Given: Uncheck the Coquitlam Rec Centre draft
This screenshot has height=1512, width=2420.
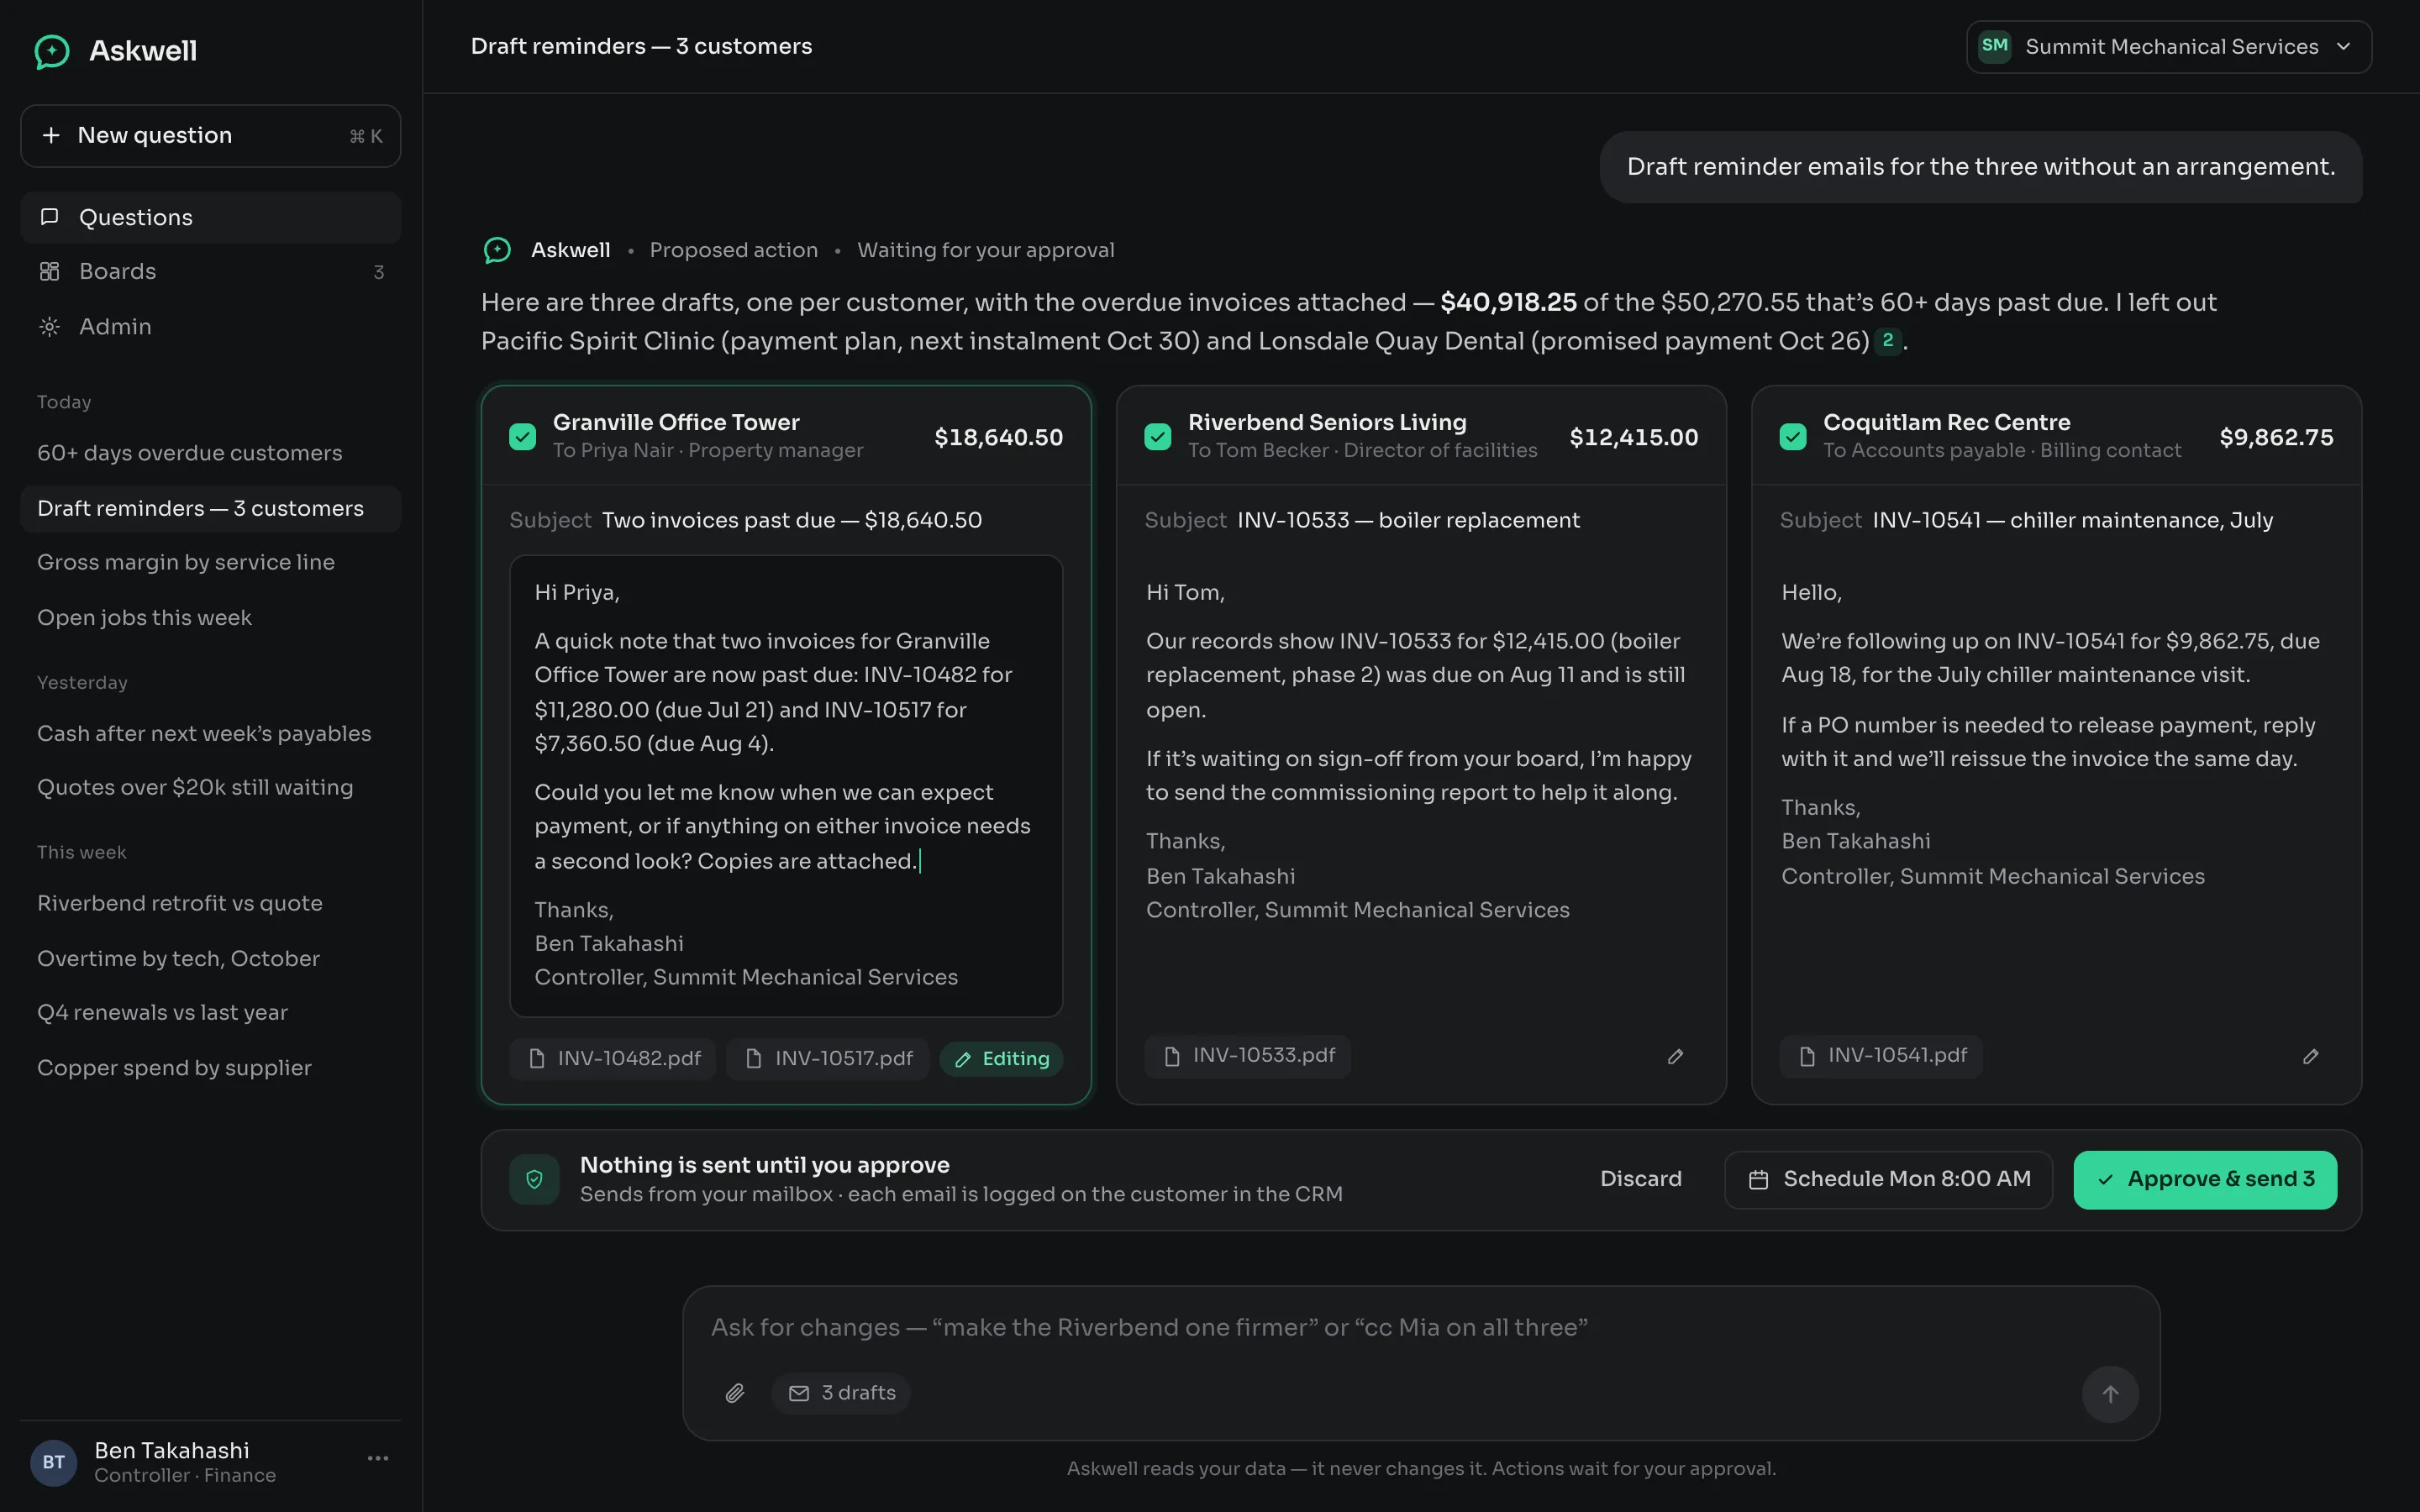Looking at the screenshot, I should pos(1793,437).
